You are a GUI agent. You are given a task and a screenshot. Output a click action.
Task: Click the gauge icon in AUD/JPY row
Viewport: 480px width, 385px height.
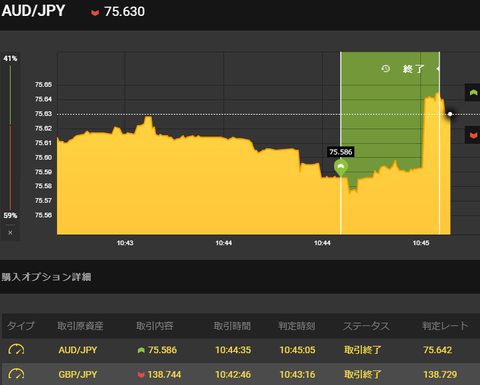click(16, 350)
